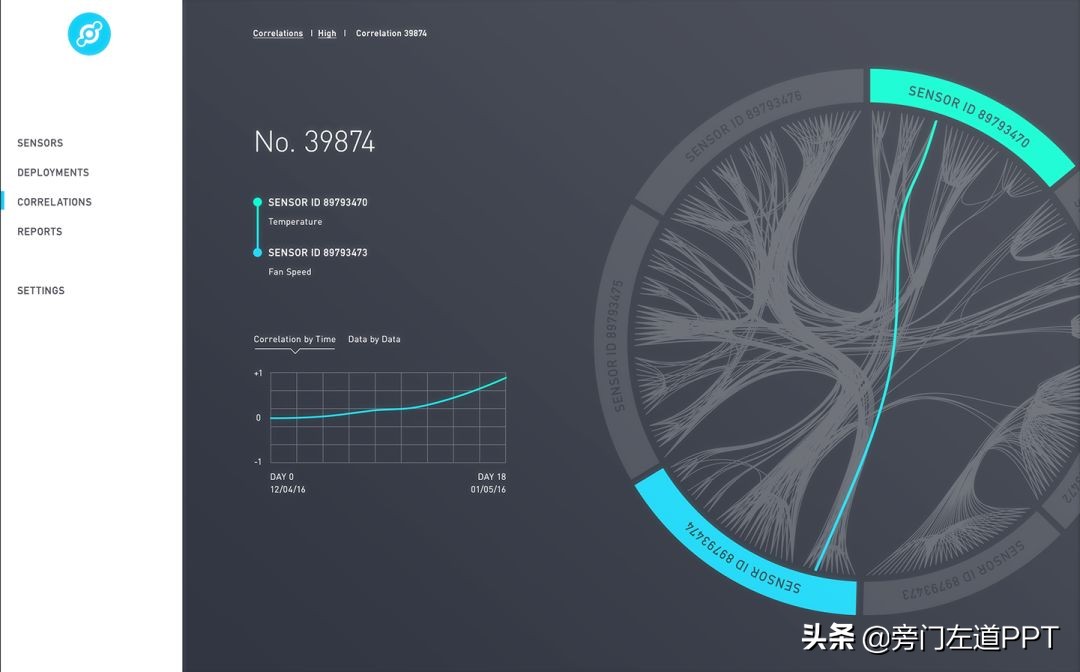
Task: Select the No. 39874 heading
Action: point(315,142)
